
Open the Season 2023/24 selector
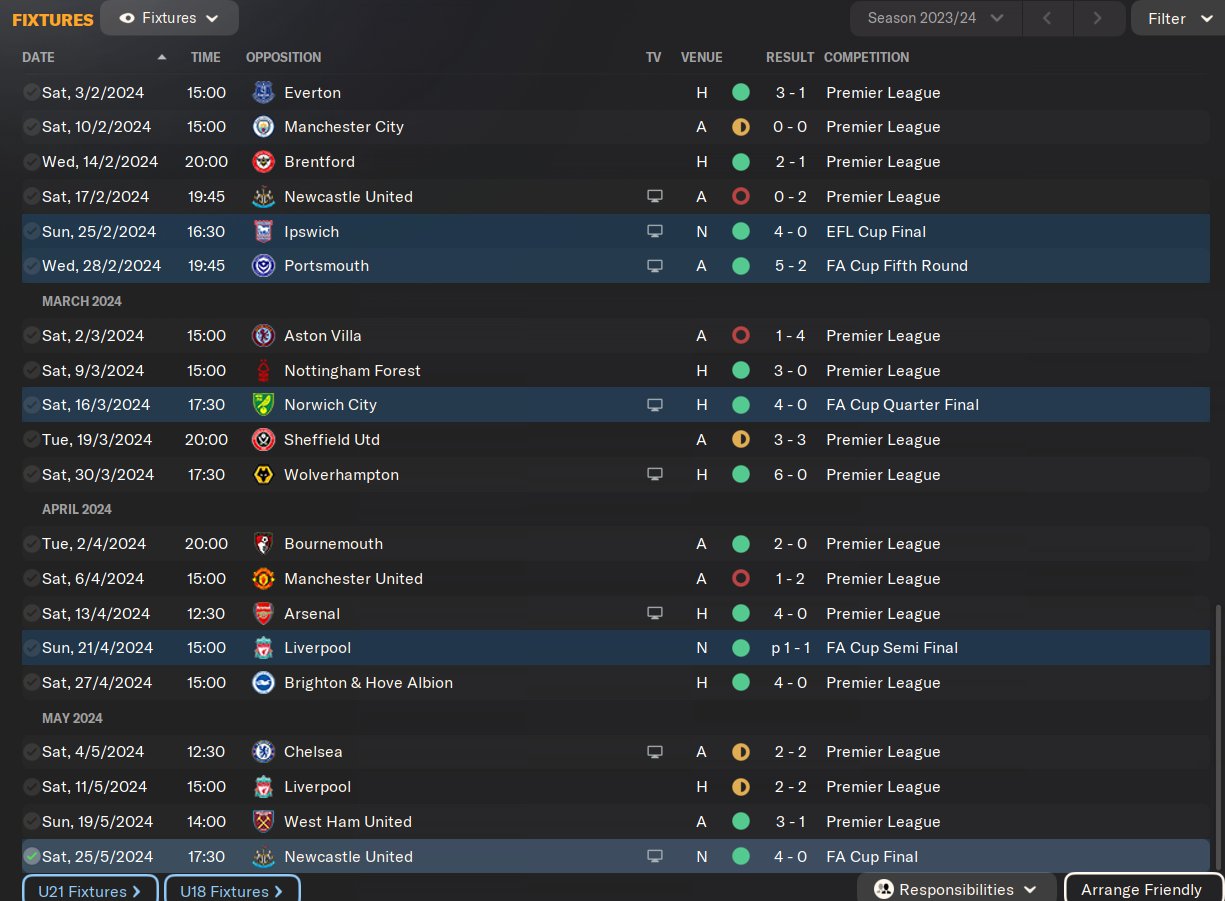pyautogui.click(x=936, y=18)
